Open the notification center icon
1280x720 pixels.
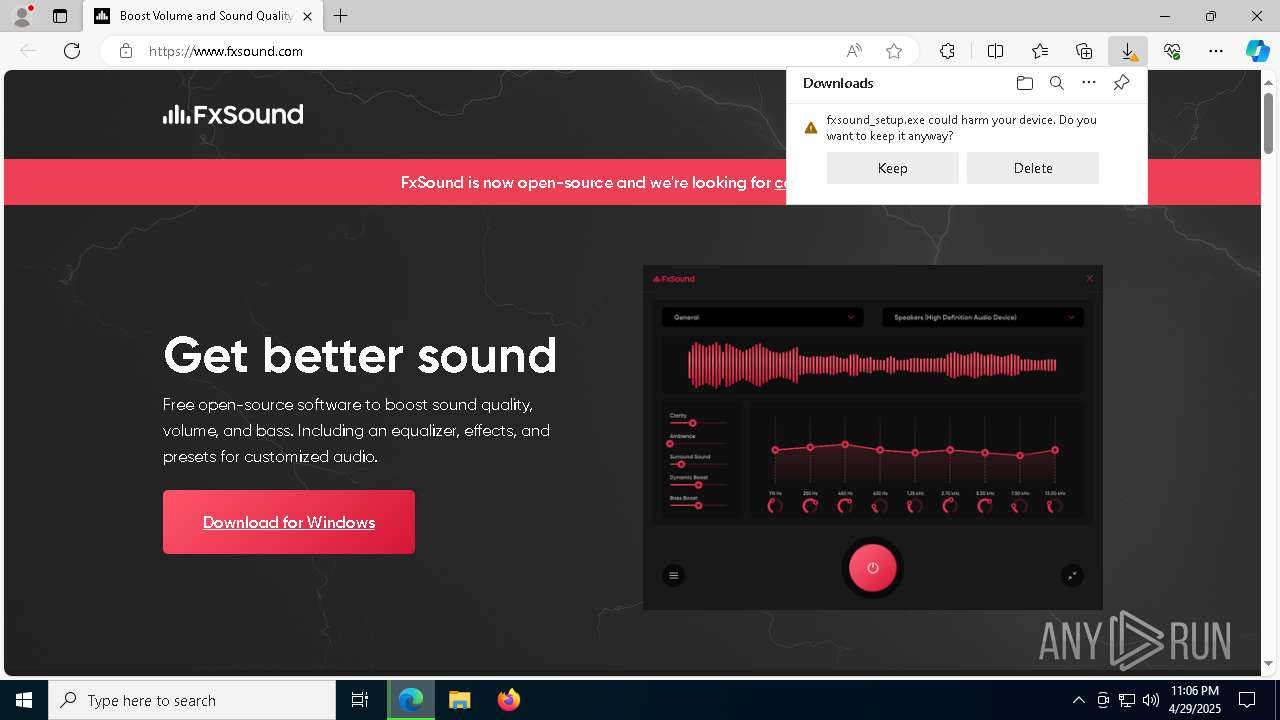tap(1247, 700)
